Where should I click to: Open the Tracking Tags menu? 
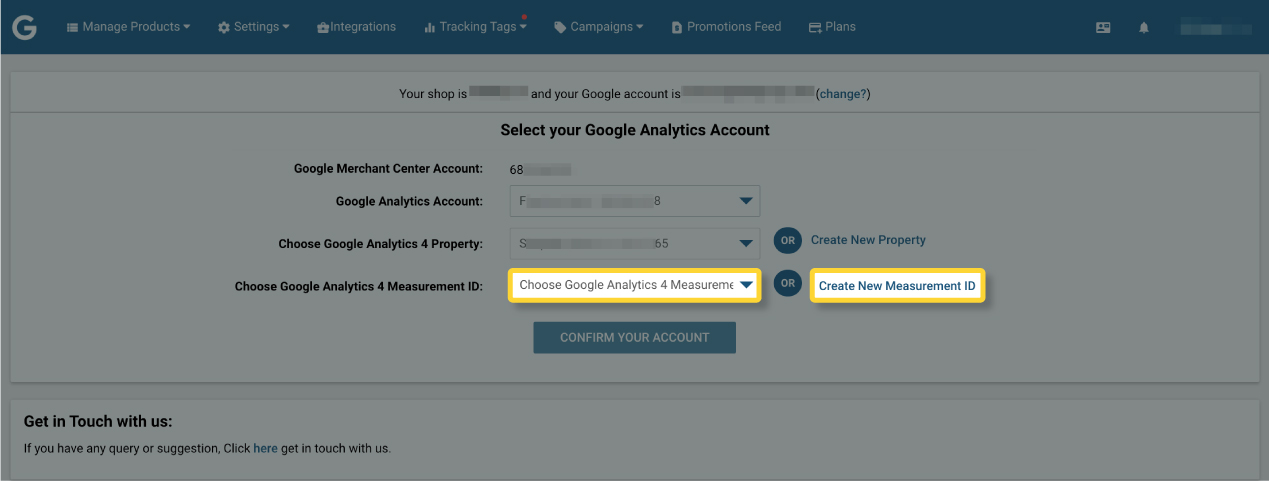pos(475,27)
